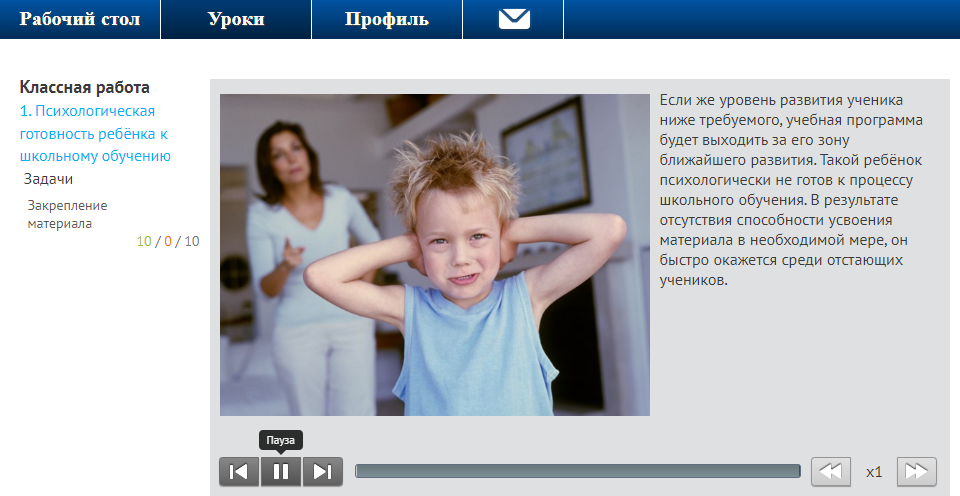Click the slide photo of boy
The height and width of the screenshot is (496, 960).
(x=434, y=255)
